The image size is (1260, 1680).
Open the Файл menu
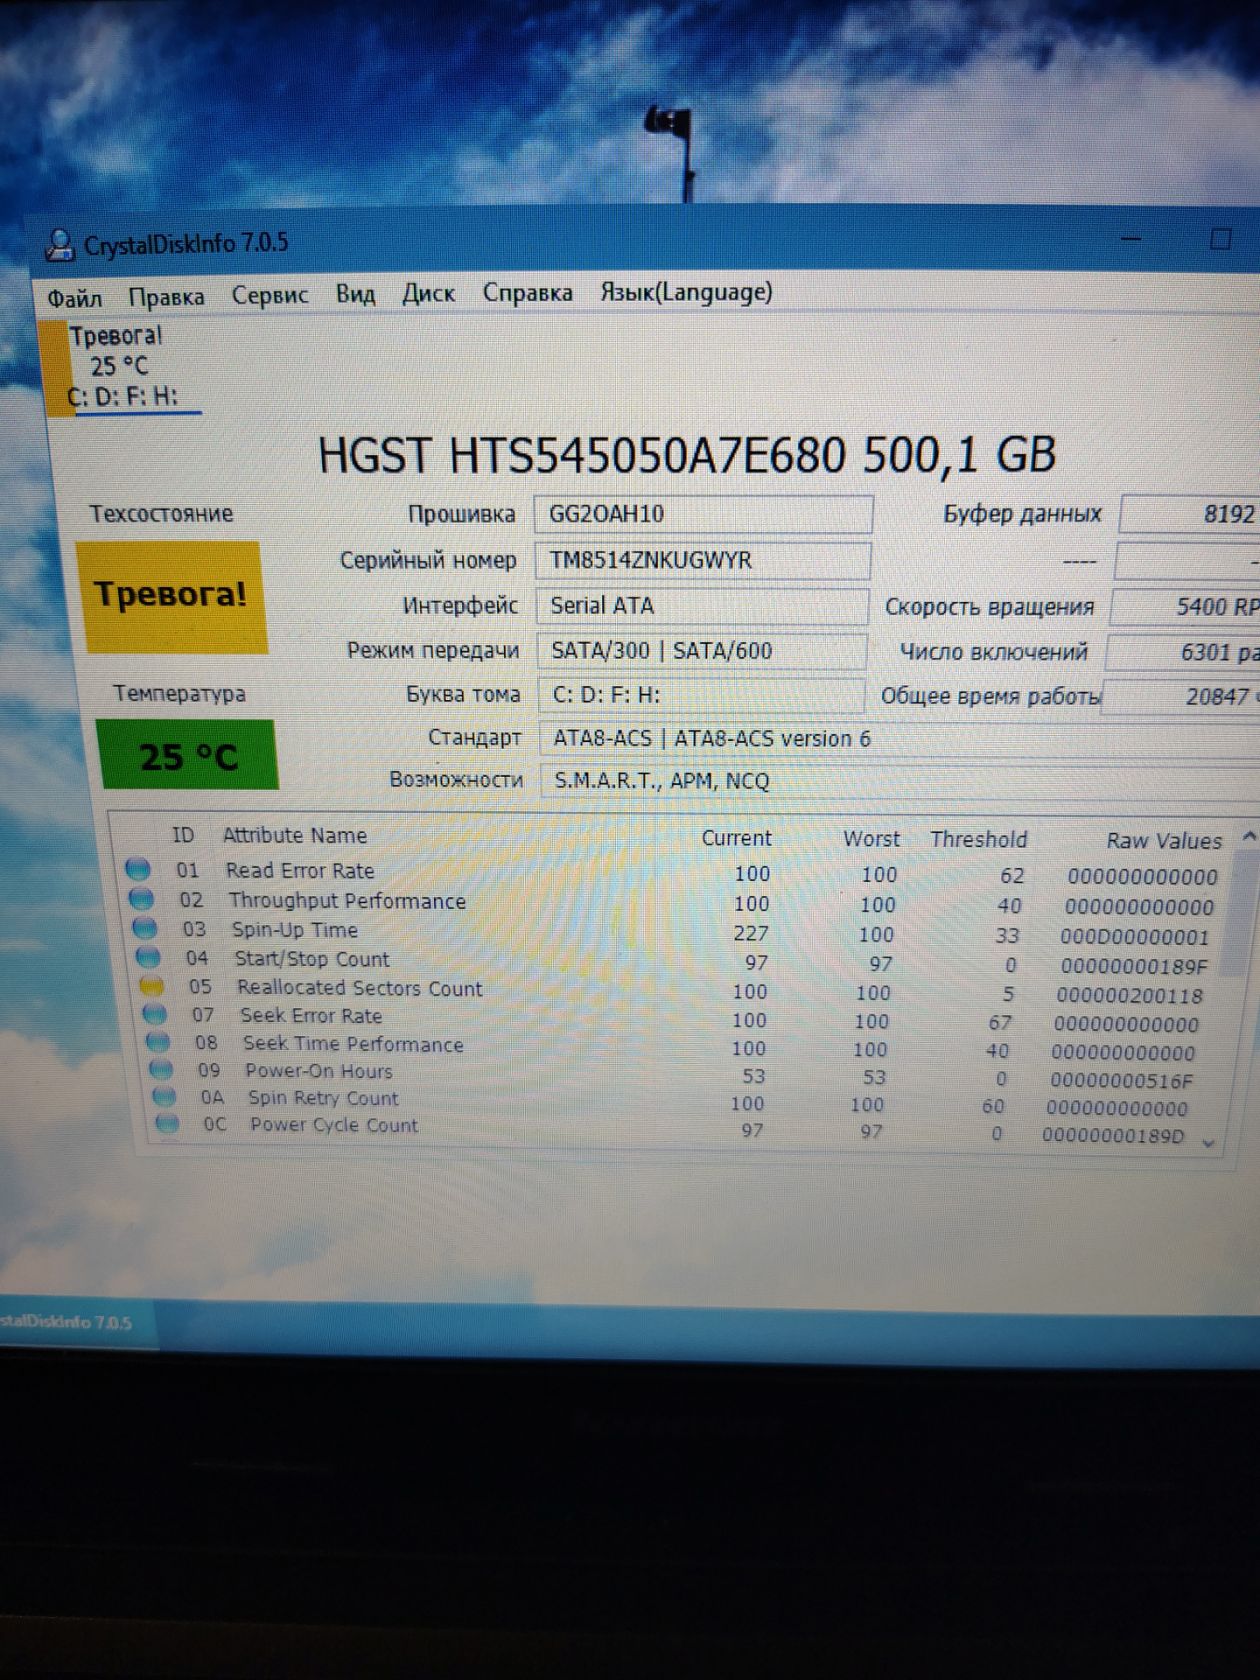click(x=75, y=298)
